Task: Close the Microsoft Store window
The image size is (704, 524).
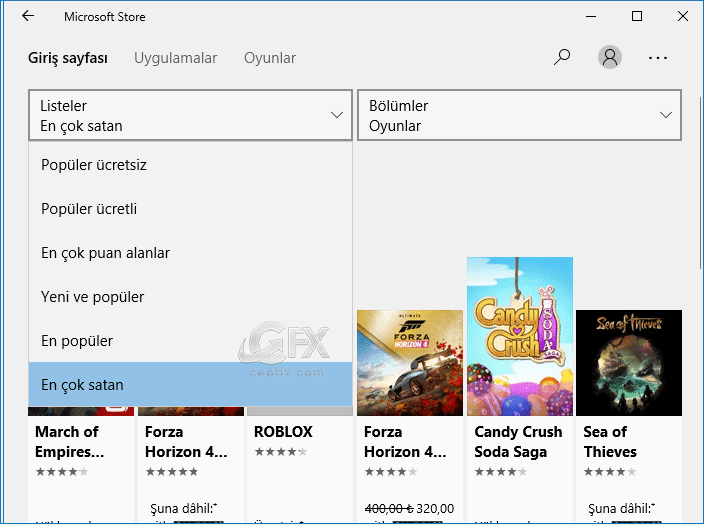Action: tap(683, 17)
